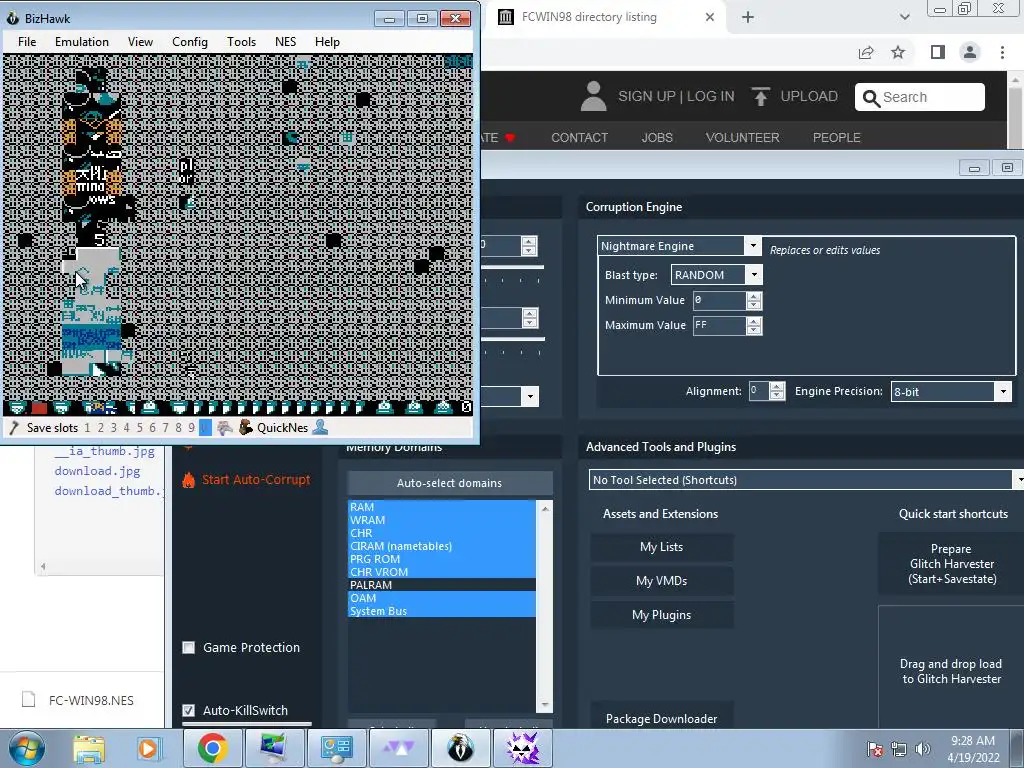
Task: Close the FCWIN98 directory listing tab
Action: (710, 18)
